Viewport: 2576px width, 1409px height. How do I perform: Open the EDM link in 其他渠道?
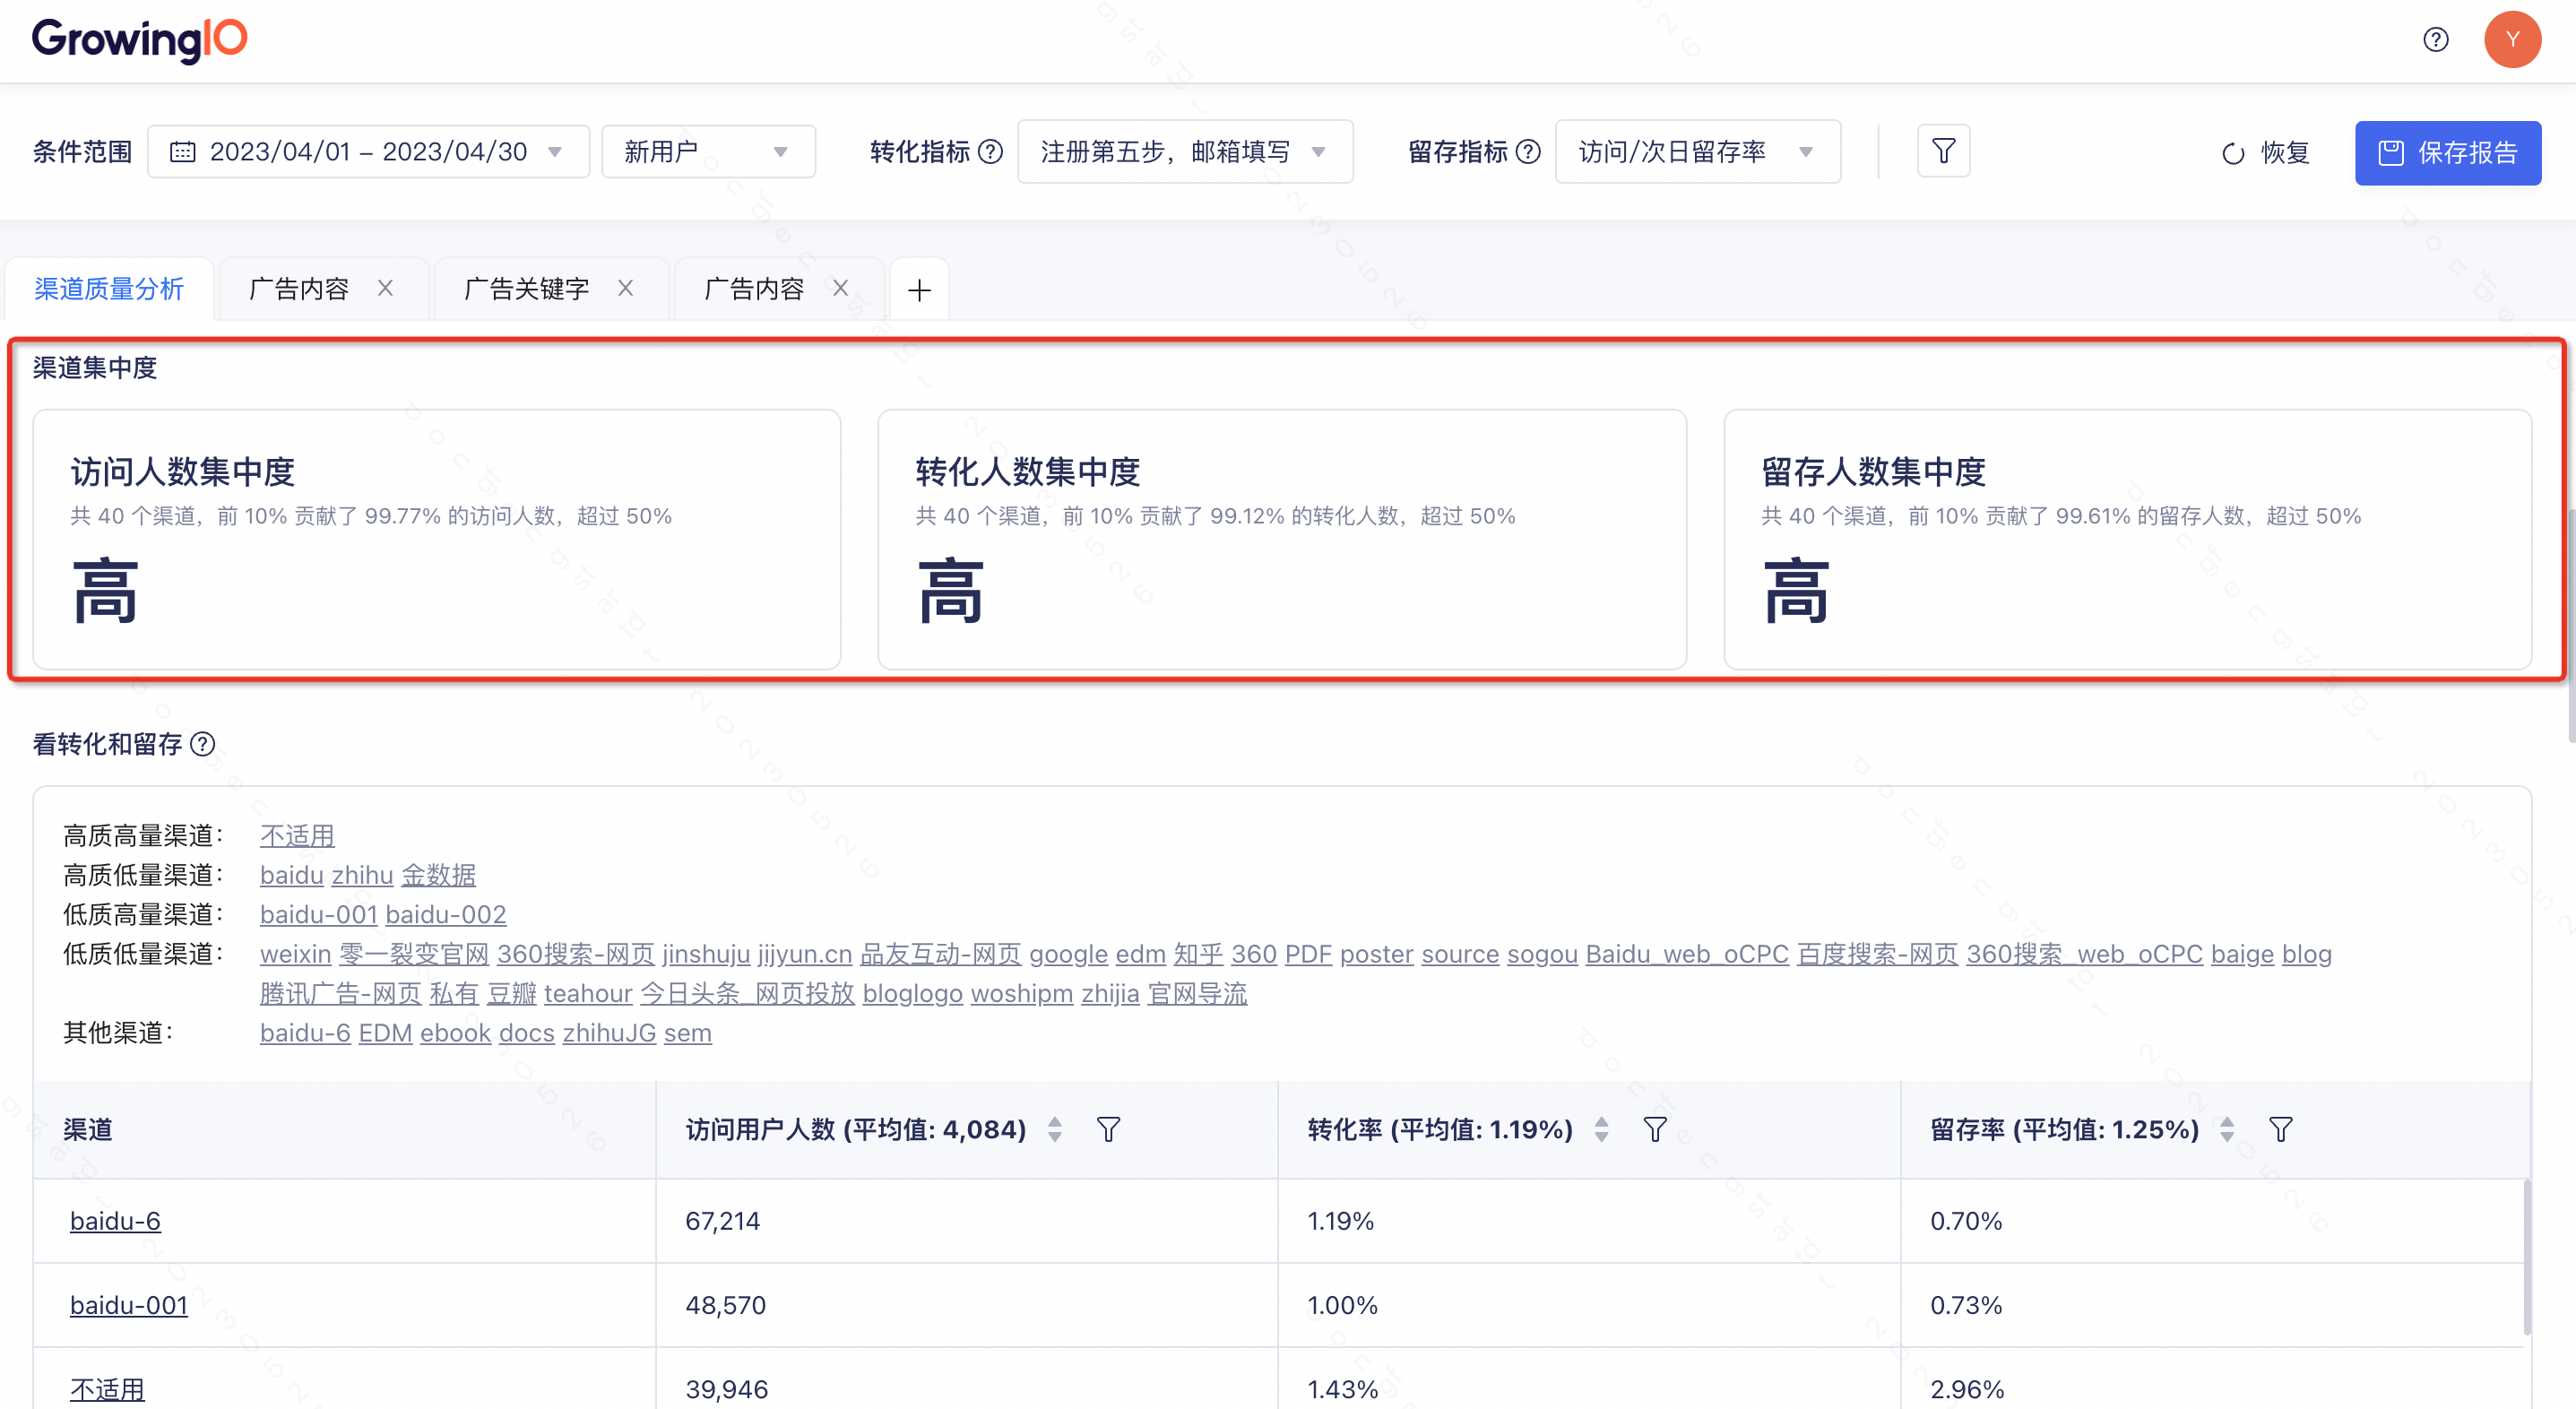click(x=386, y=1033)
